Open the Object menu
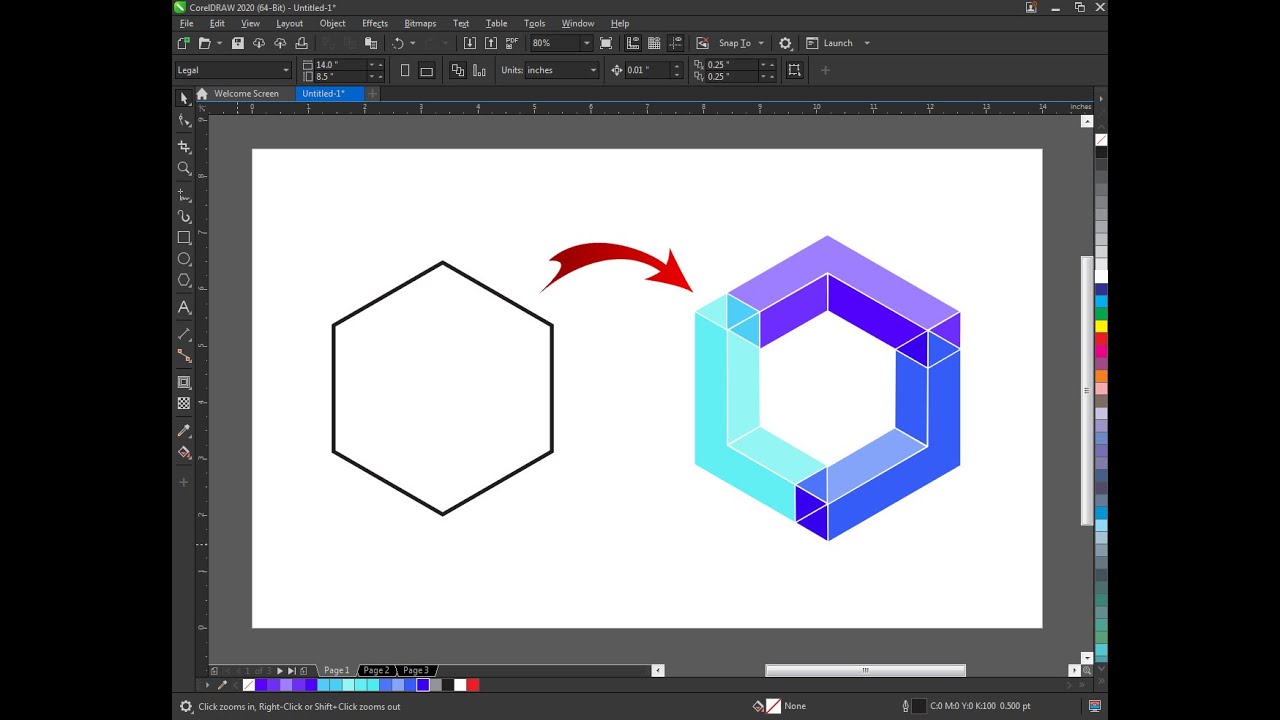The width and height of the screenshot is (1280, 720). click(333, 23)
